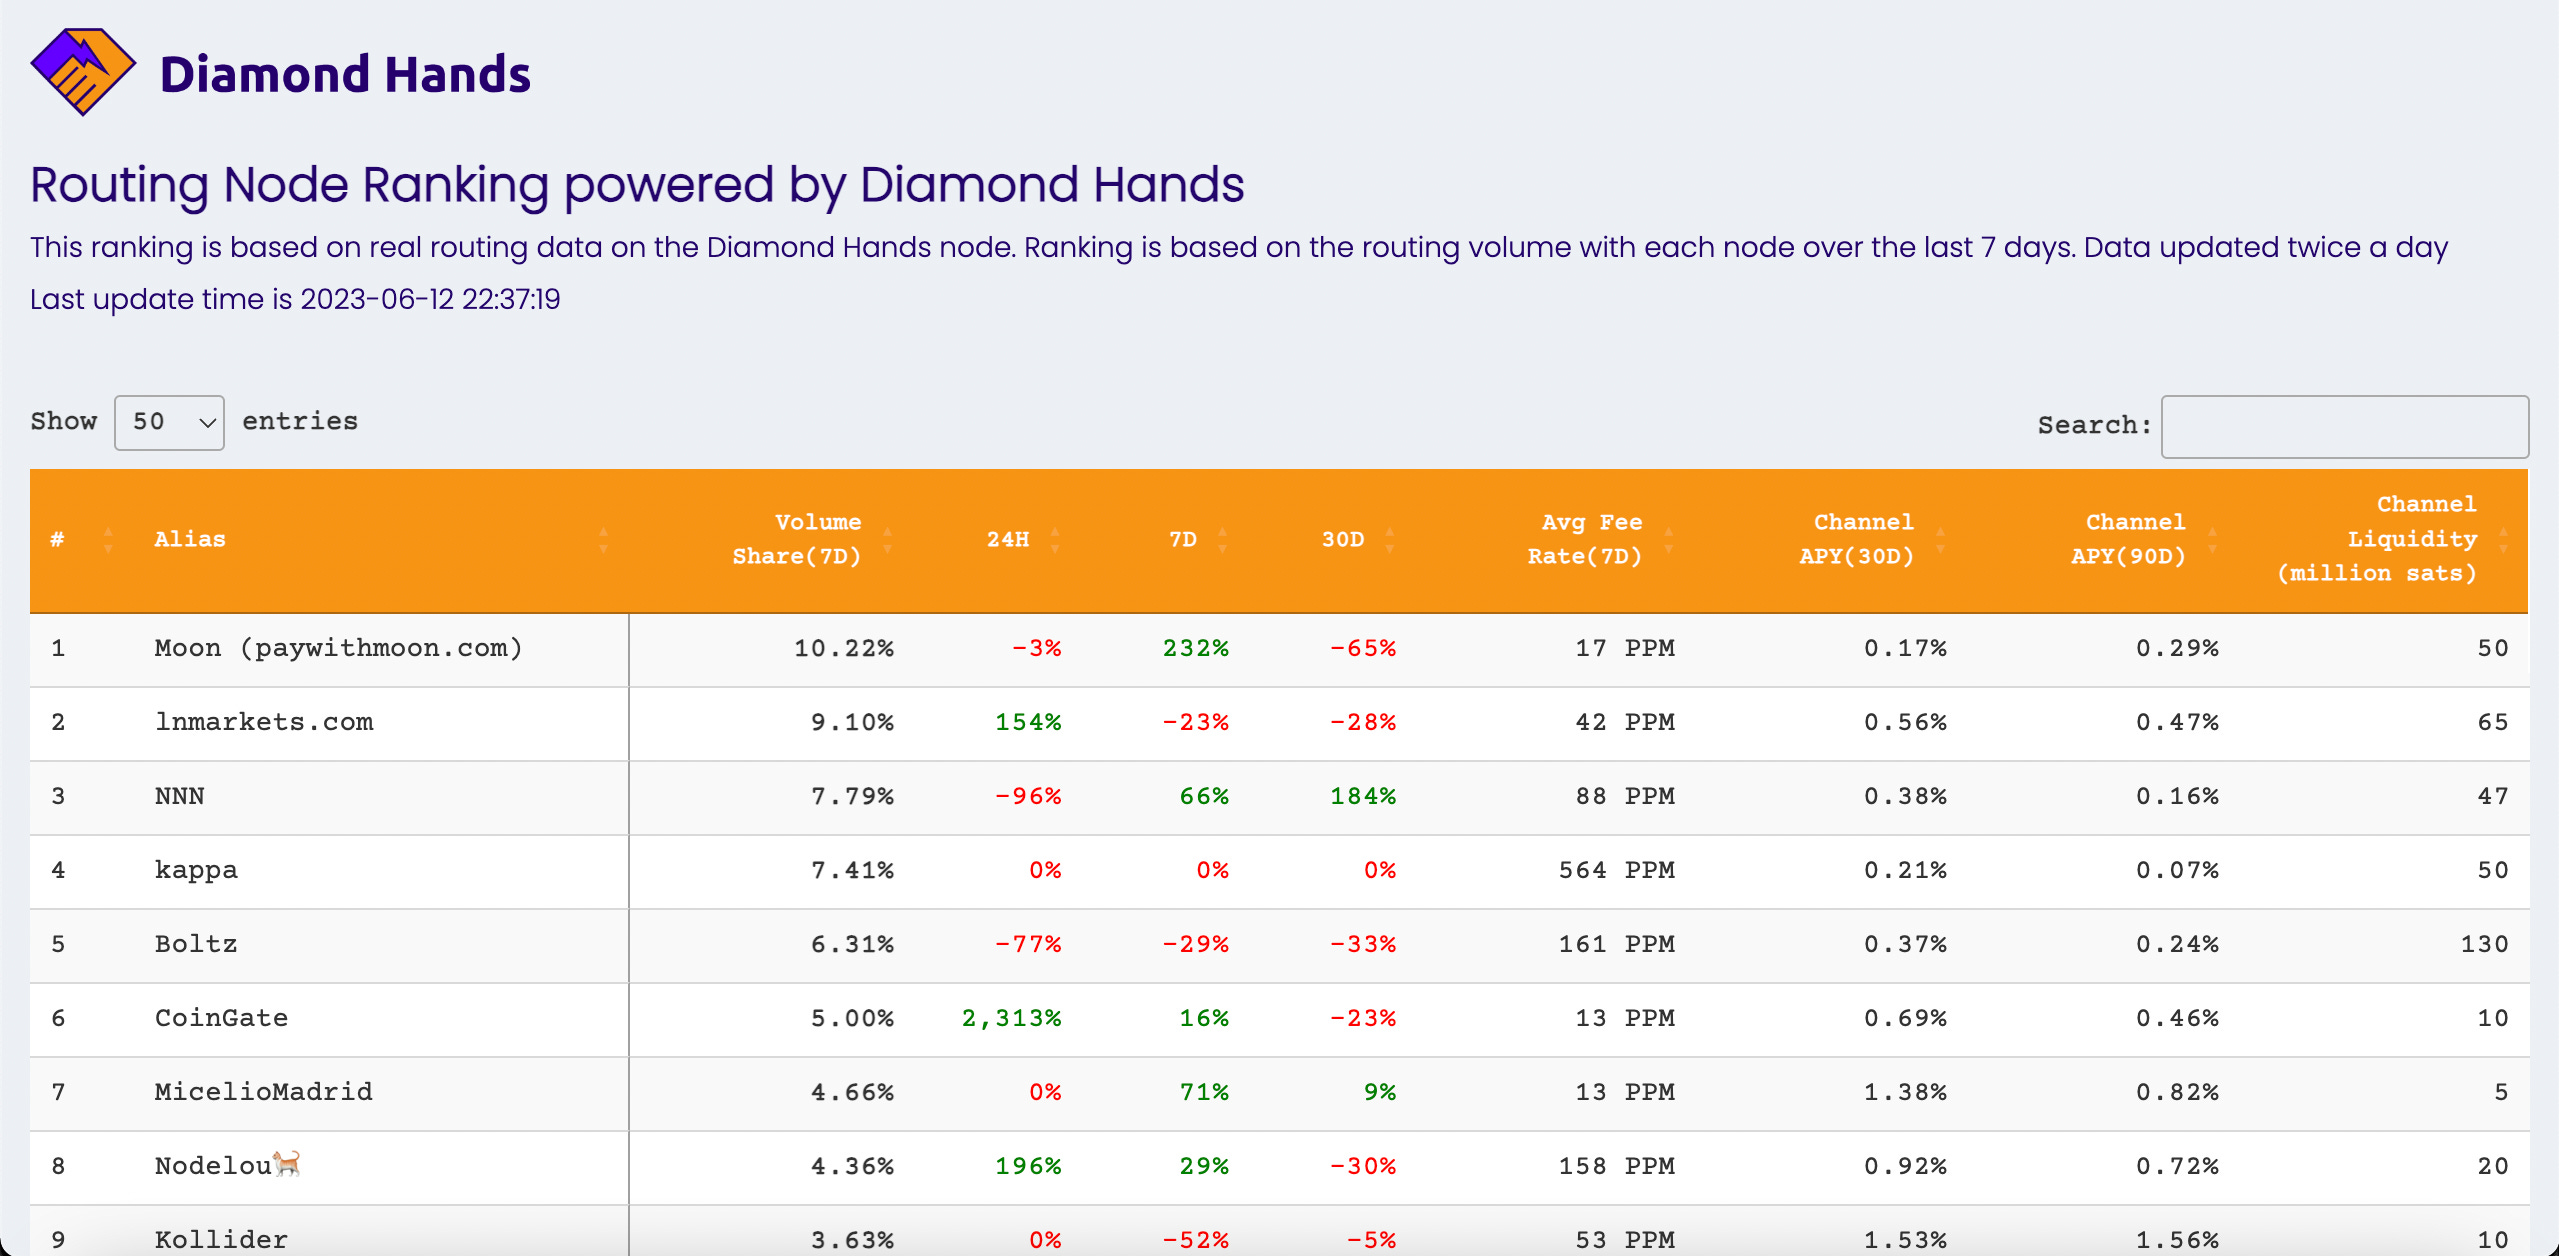This screenshot has width=2559, height=1256.
Task: Click CoinGate's 0.69% APY(30D) value
Action: (x=1905, y=1019)
